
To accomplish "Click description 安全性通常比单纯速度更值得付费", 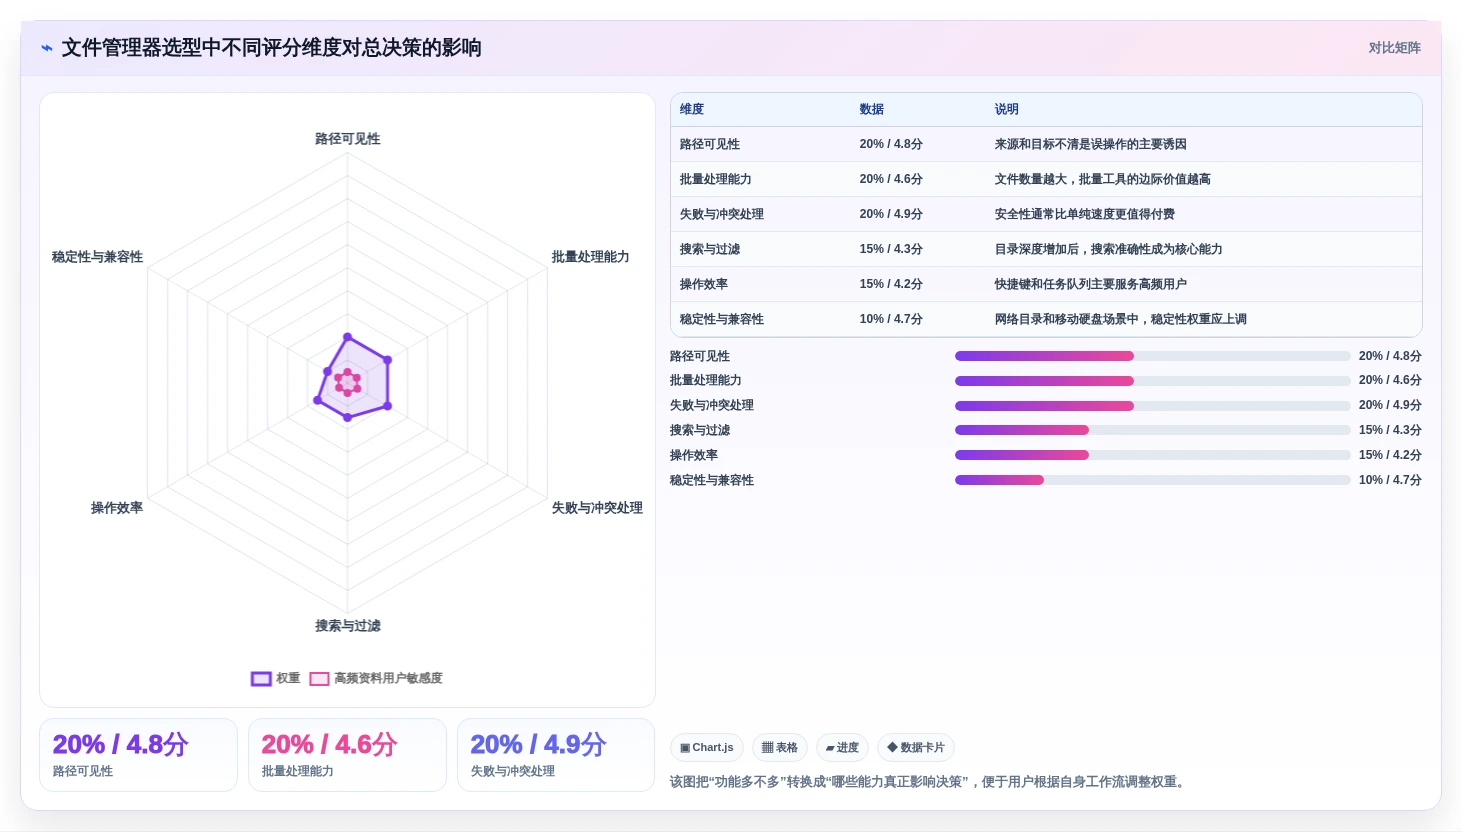I will 1085,214.
